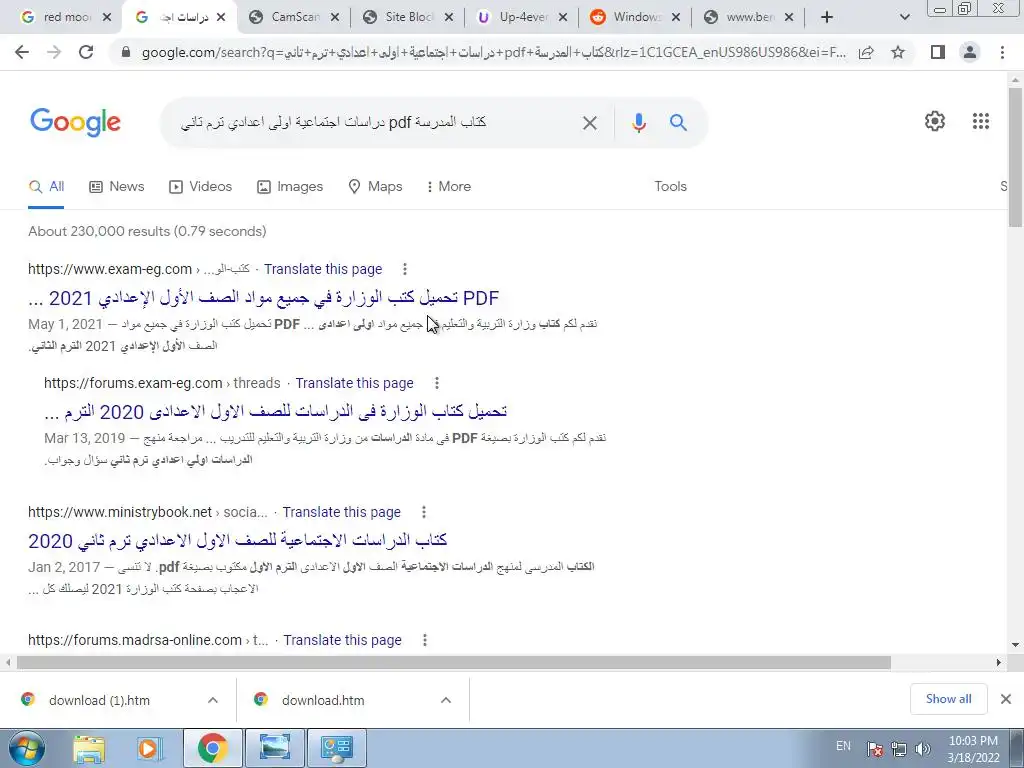
Task: Open options menu for forums.exam-eg.com result
Action: click(437, 383)
